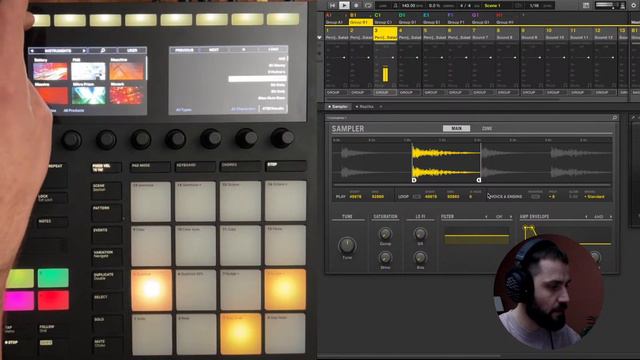Viewport: 640px width, 360px height.
Task: Click the Lo-Fi SR knob
Action: pyautogui.click(x=420, y=233)
